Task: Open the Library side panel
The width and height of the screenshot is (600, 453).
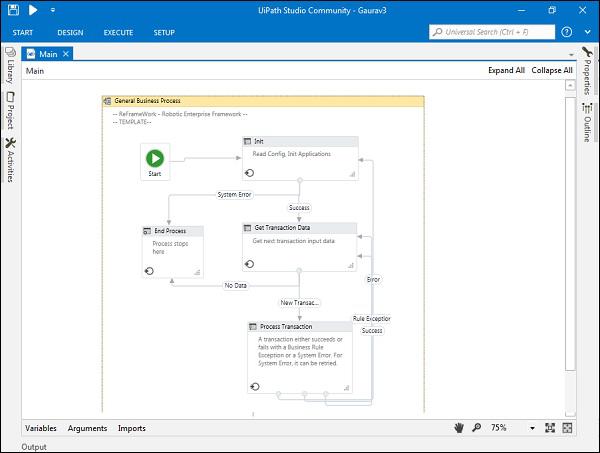Action: tap(11, 66)
